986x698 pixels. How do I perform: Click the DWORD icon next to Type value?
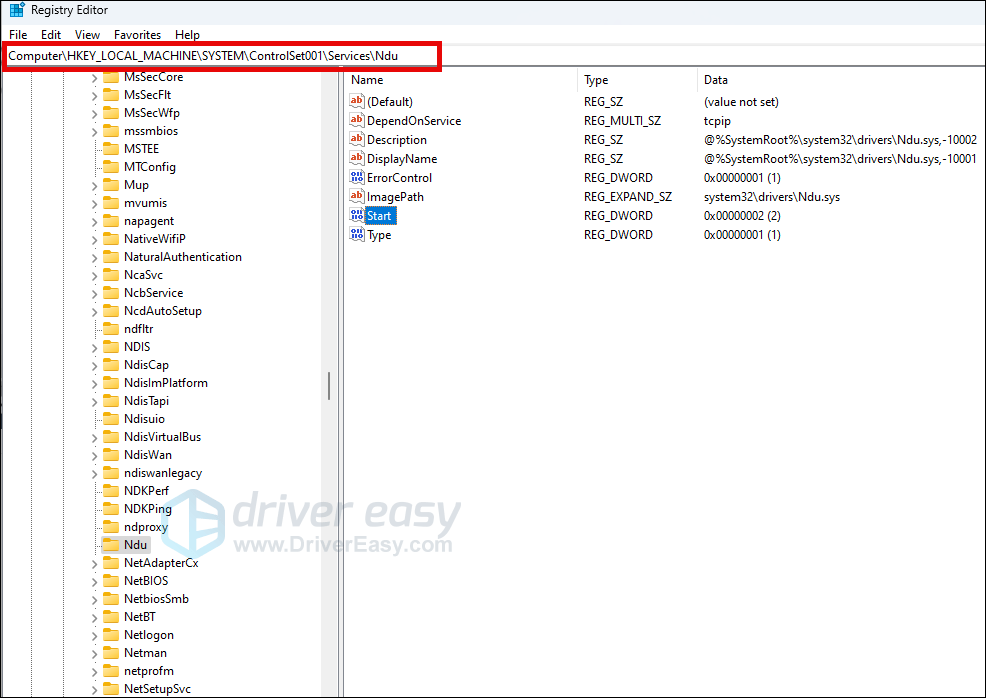[356, 235]
